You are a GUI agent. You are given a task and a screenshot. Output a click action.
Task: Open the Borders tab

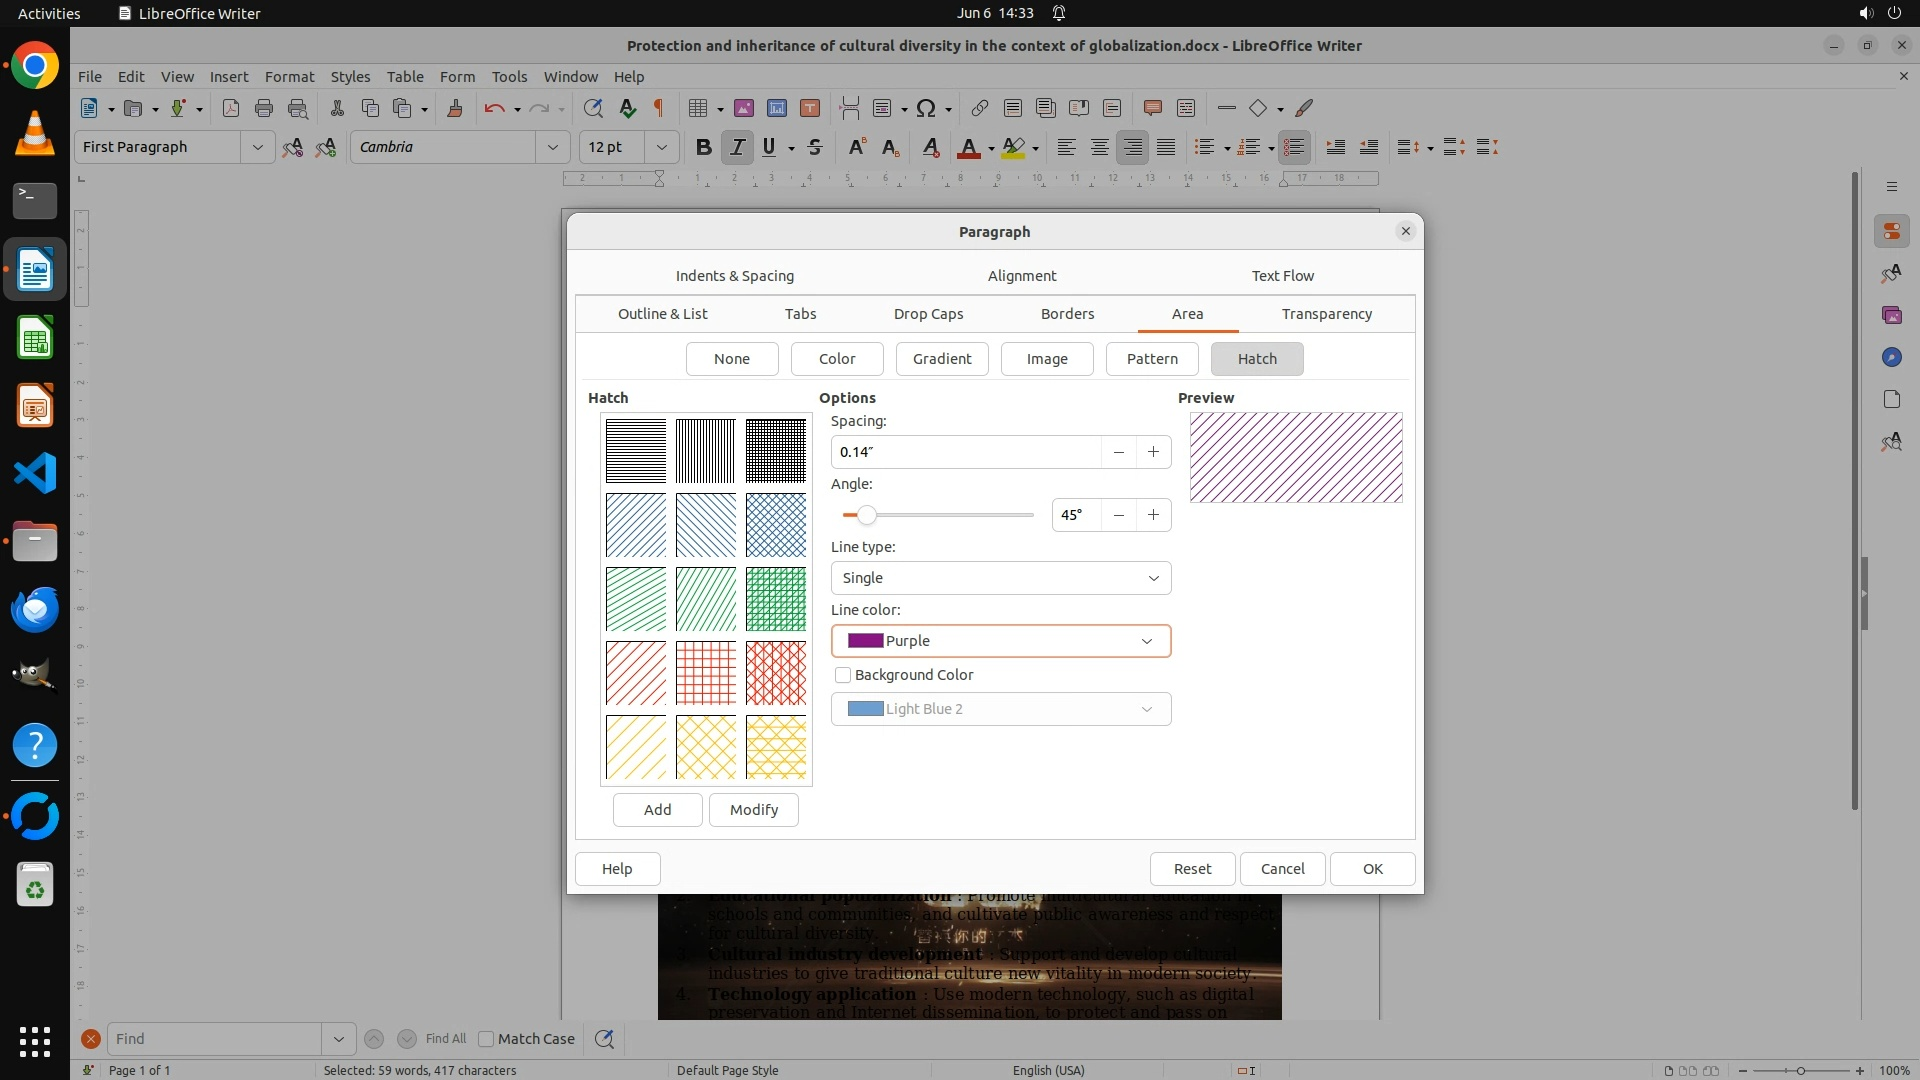(1067, 314)
